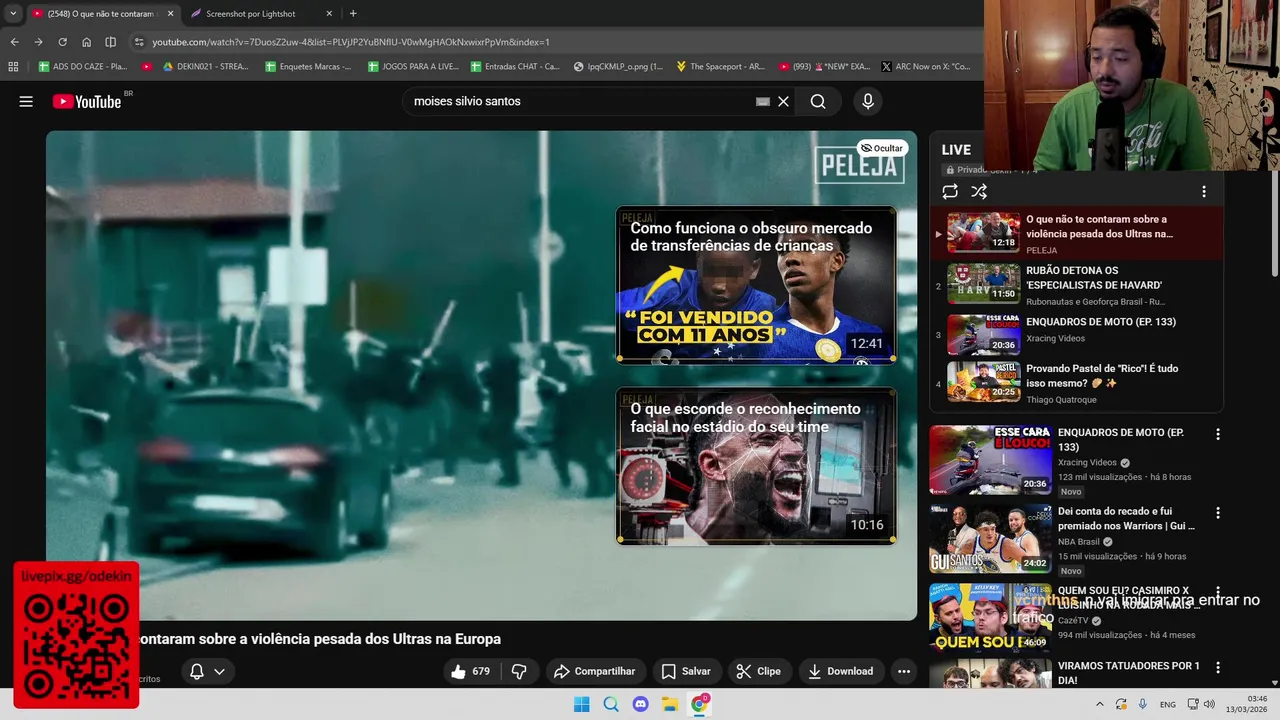Dislike the video
Screen dimensions: 1280x720
coord(519,671)
